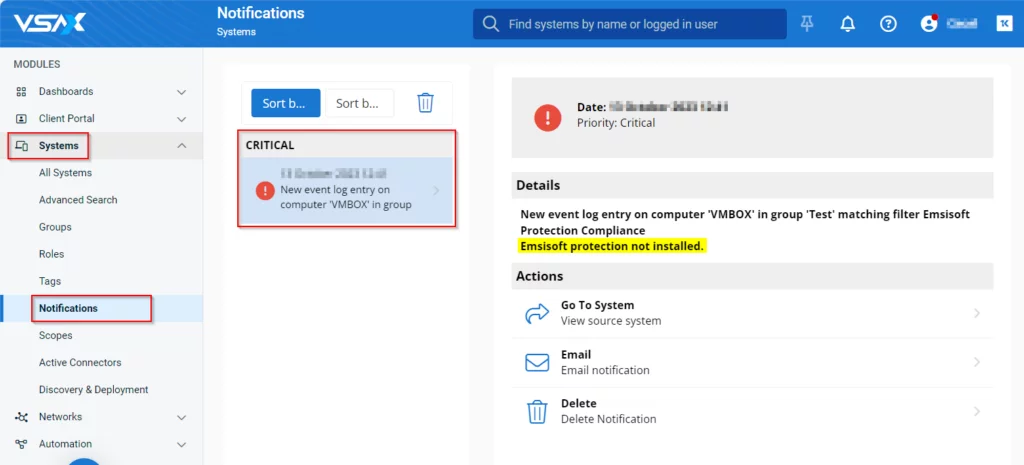The image size is (1024, 465).
Task: Click the Email envelope icon
Action: (x=537, y=362)
